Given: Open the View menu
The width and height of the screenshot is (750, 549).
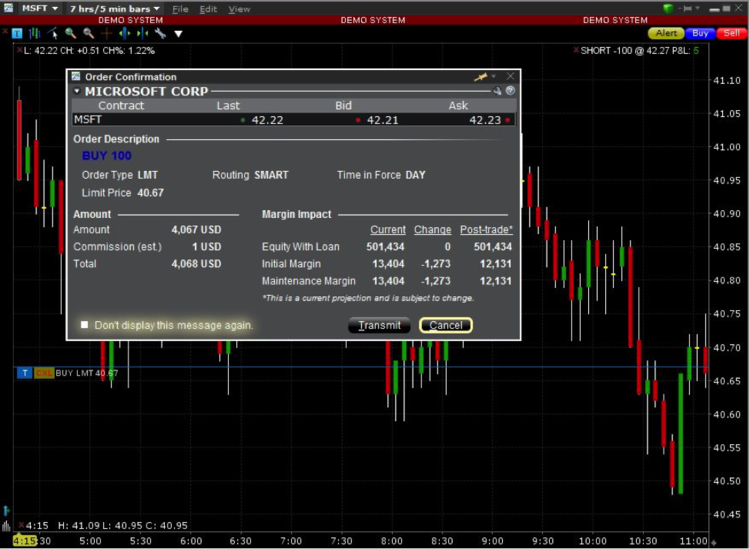Looking at the screenshot, I should pos(239,9).
